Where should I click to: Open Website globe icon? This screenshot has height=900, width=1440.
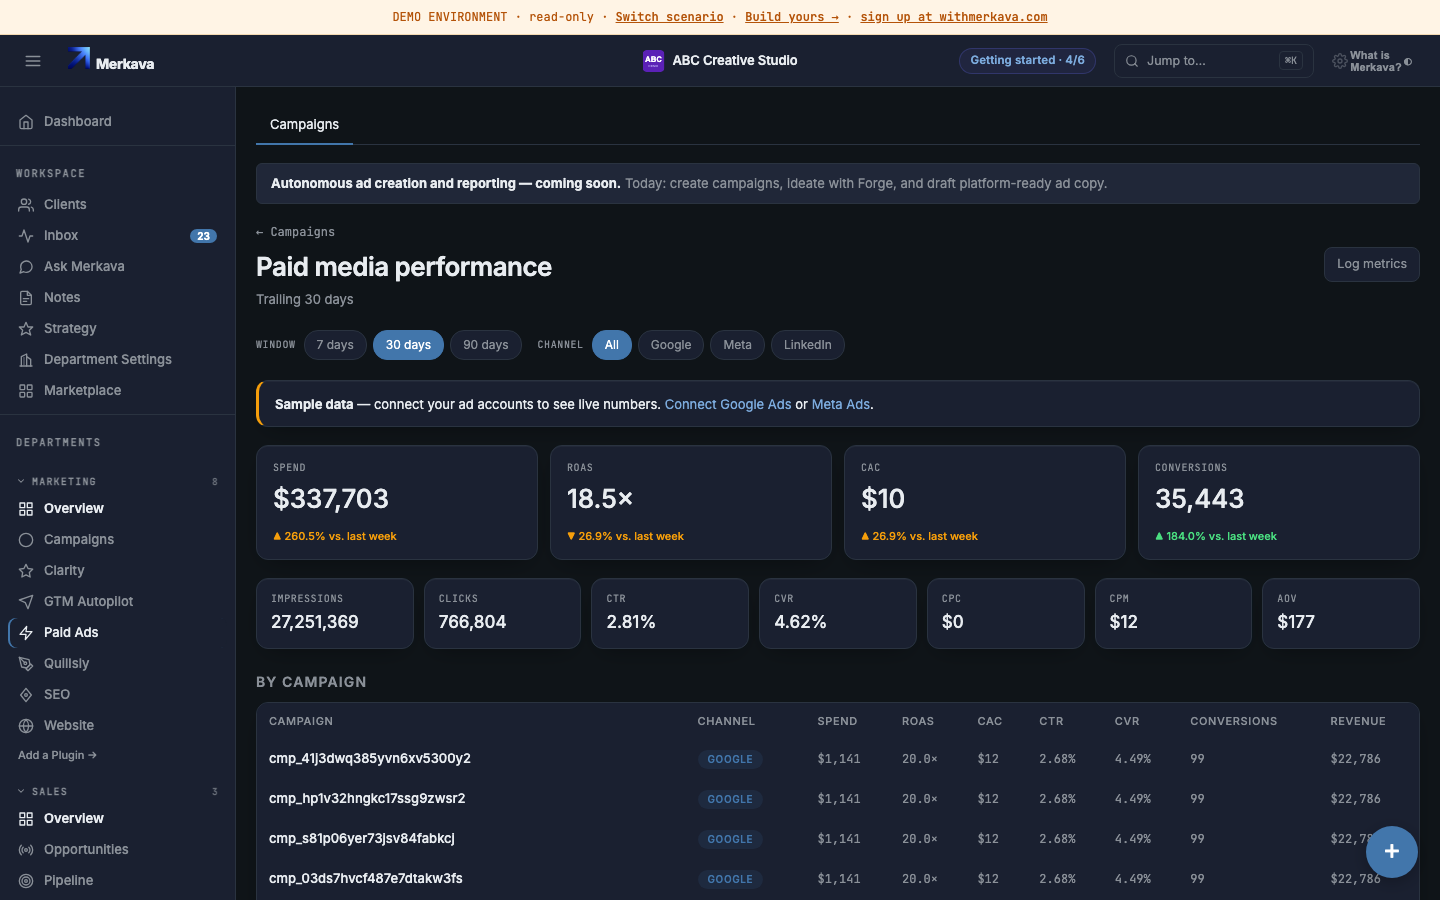click(x=26, y=726)
